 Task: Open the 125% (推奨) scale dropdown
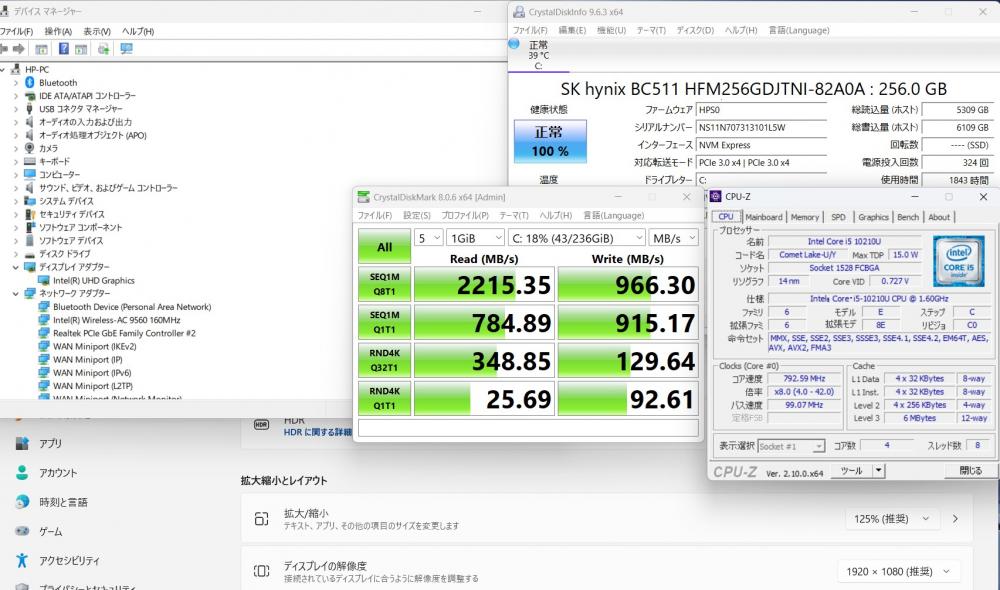(892, 519)
